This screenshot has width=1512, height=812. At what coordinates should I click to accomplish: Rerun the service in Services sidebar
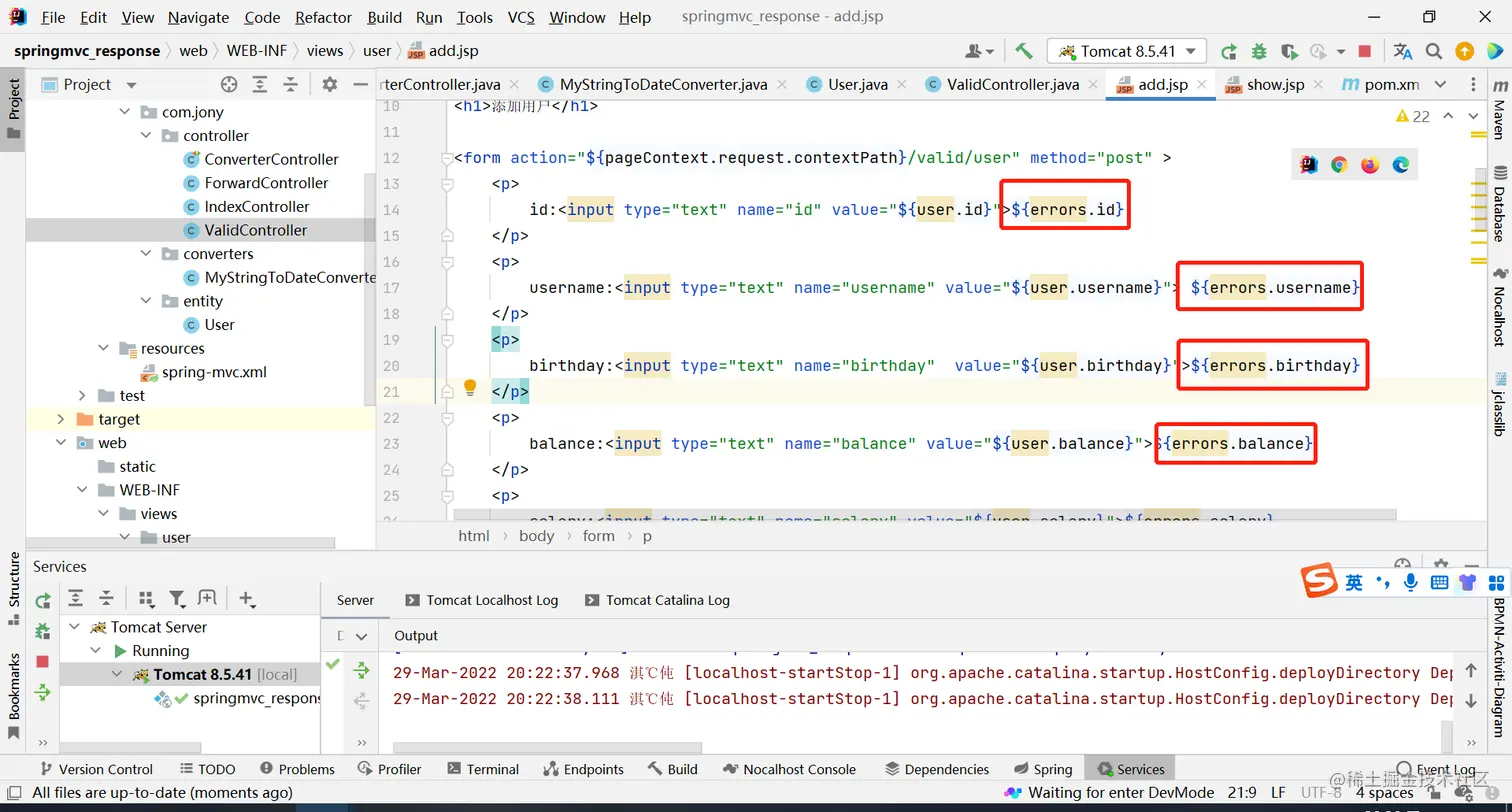tap(43, 601)
